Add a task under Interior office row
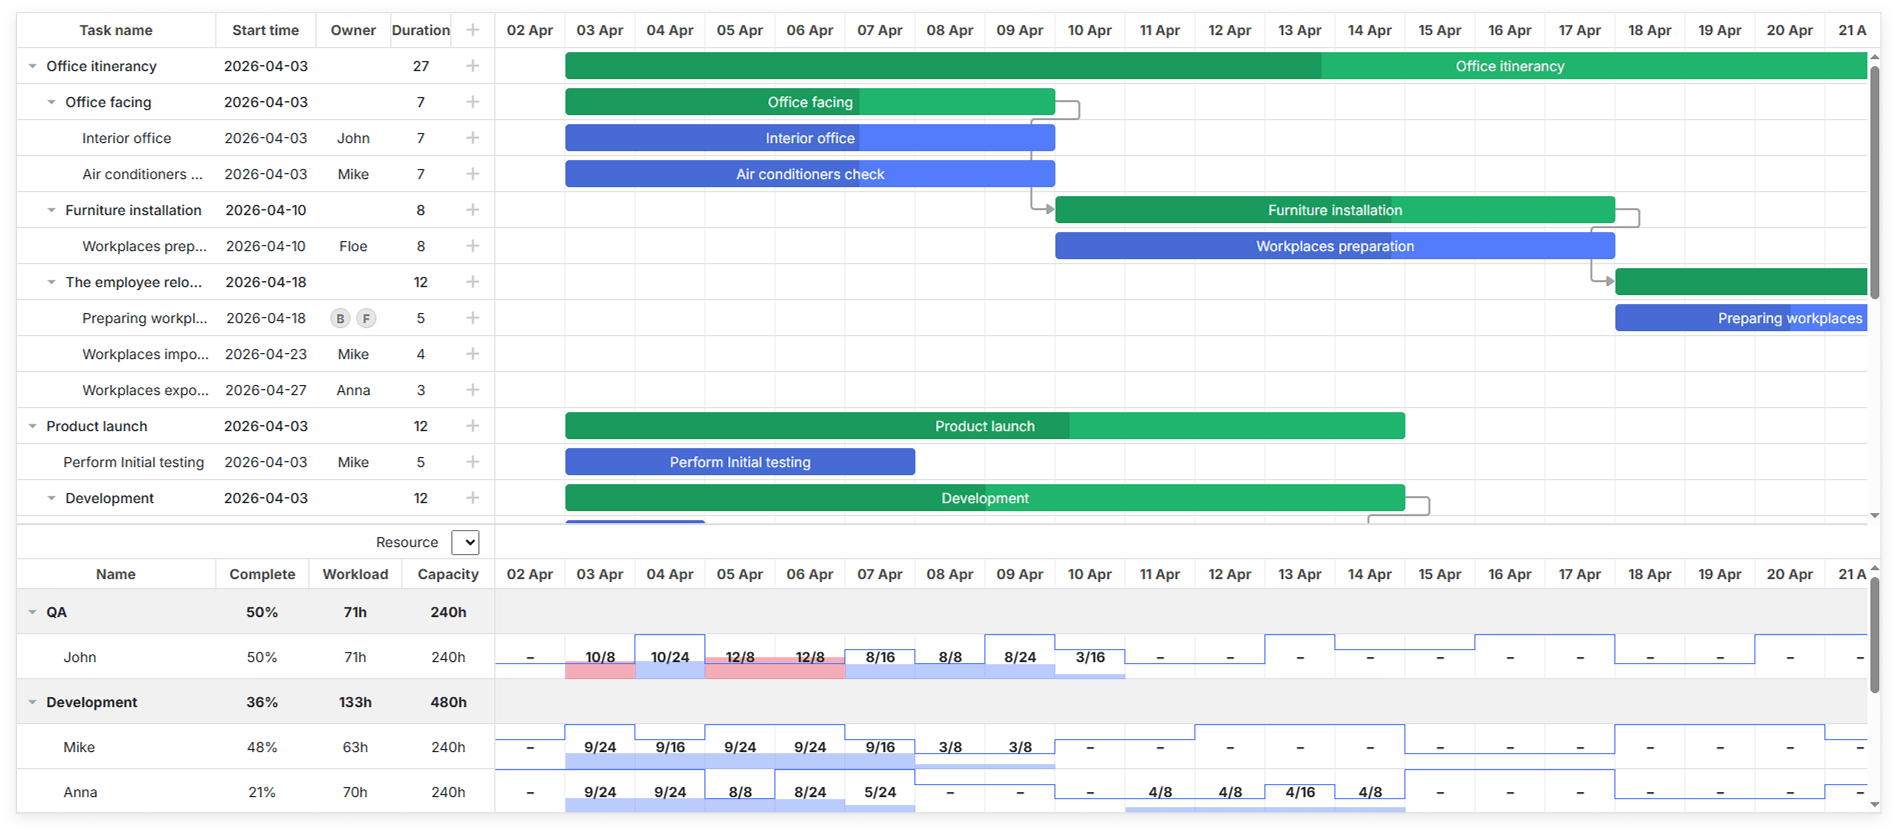 tap(473, 138)
